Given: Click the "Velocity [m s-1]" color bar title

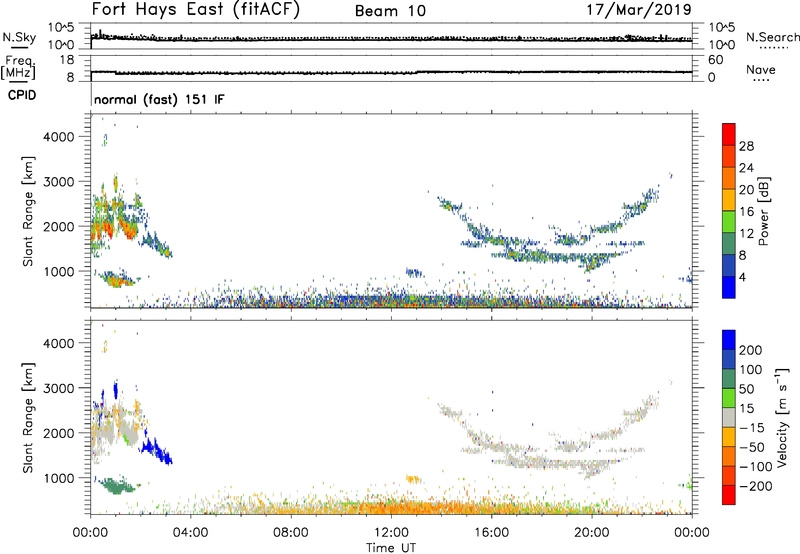Looking at the screenshot, I should 782,418.
